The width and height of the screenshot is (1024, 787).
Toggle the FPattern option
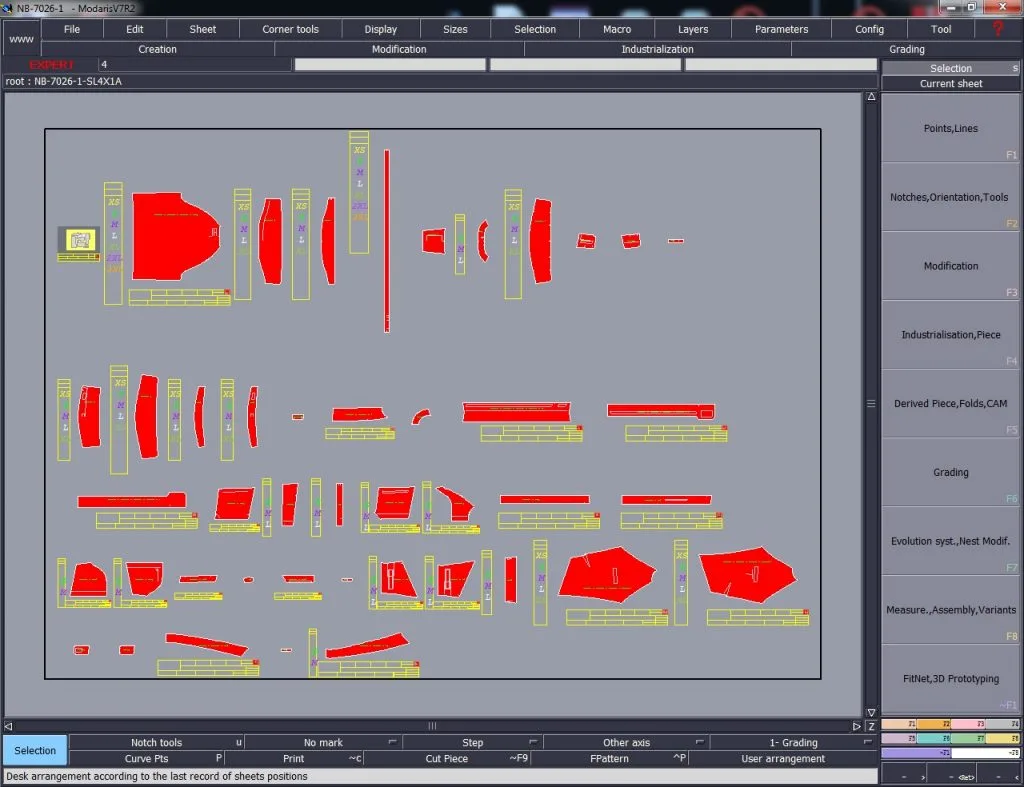point(609,758)
